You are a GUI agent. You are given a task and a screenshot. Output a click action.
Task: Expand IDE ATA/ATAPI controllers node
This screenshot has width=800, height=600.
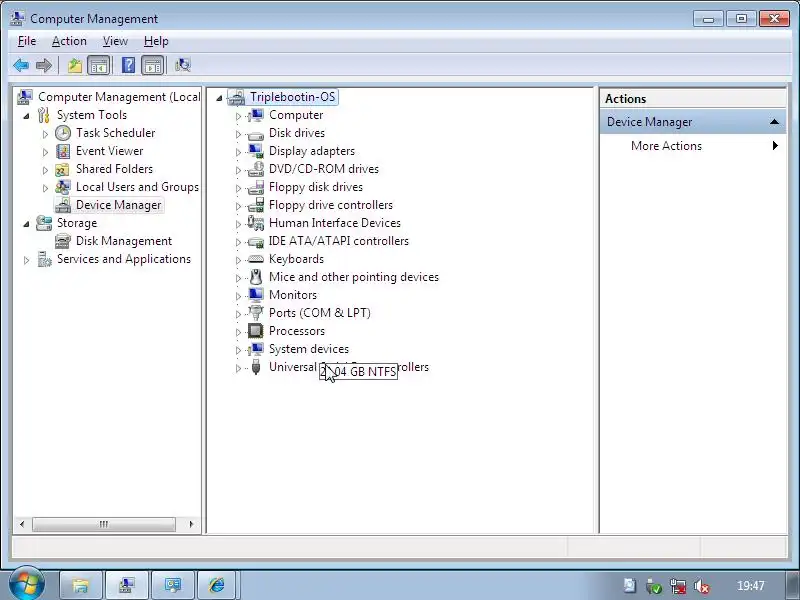(x=238, y=242)
